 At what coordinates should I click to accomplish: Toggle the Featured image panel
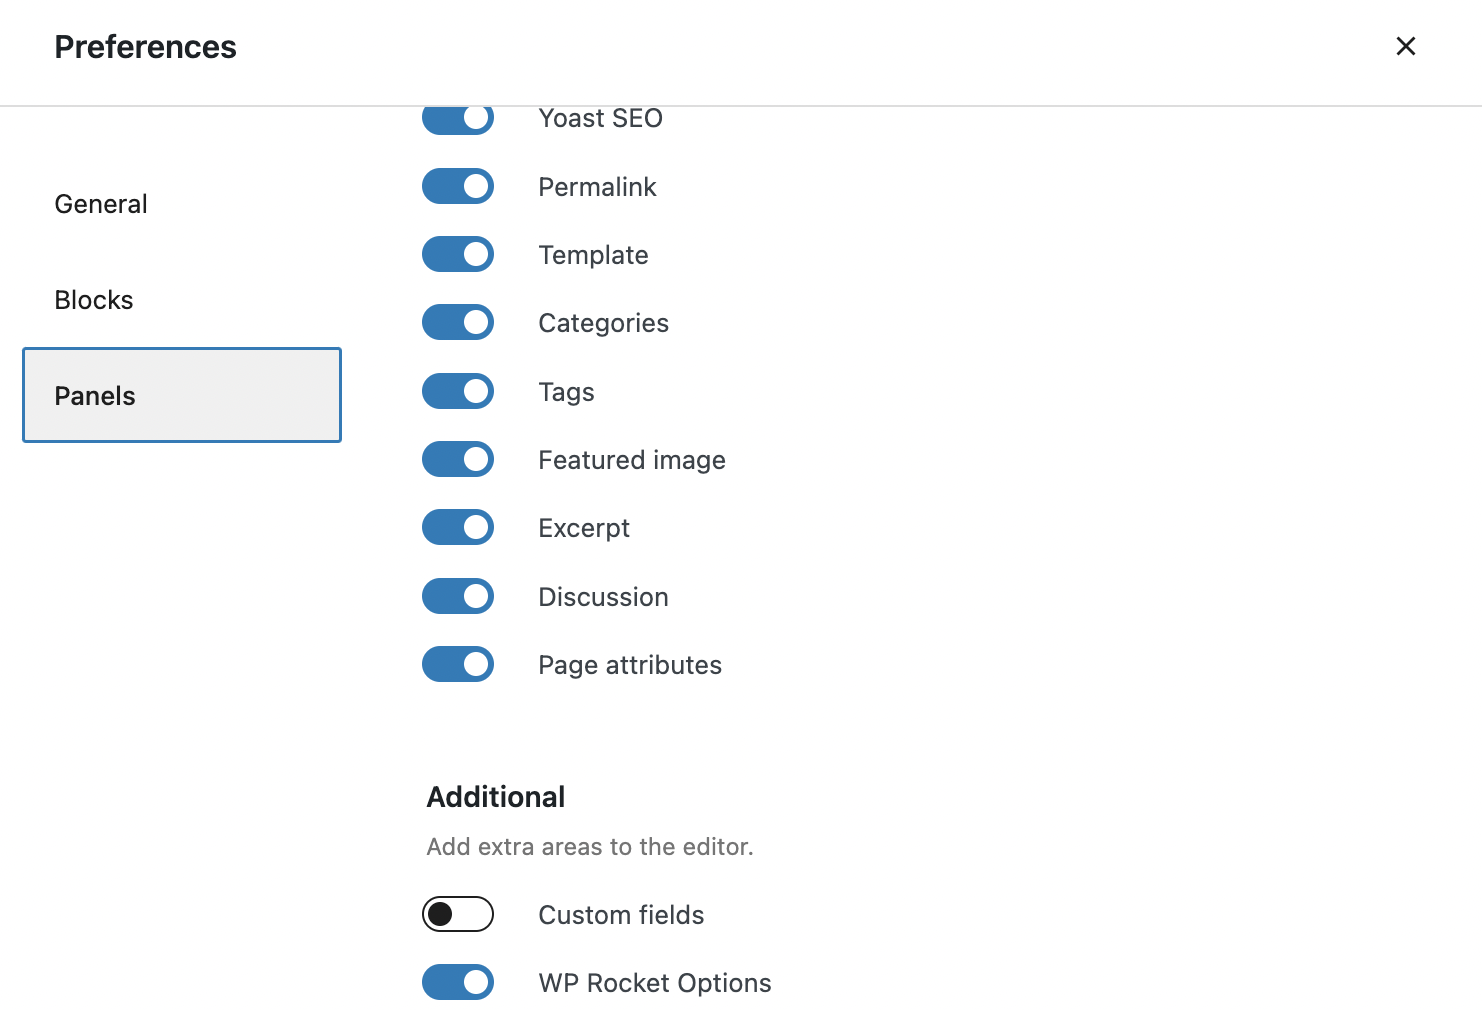(457, 459)
